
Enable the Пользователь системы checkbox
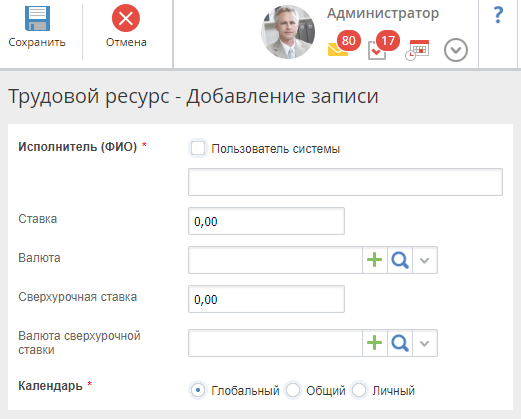(198, 148)
